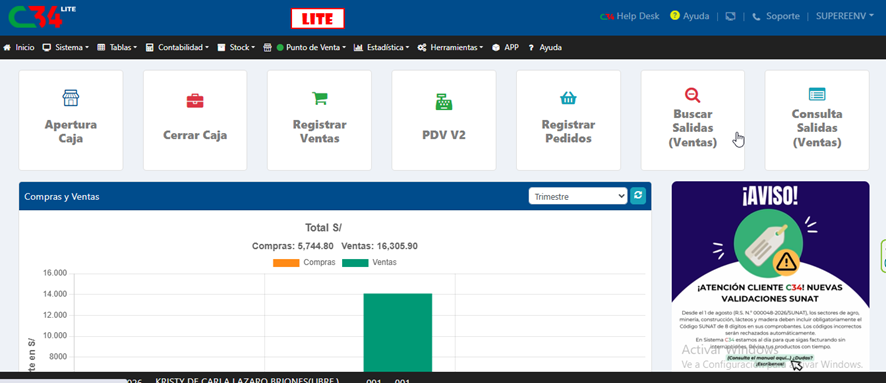Click the green Ventas bar in chart
Viewport: 886px width, 383px height.
pyautogui.click(x=397, y=332)
